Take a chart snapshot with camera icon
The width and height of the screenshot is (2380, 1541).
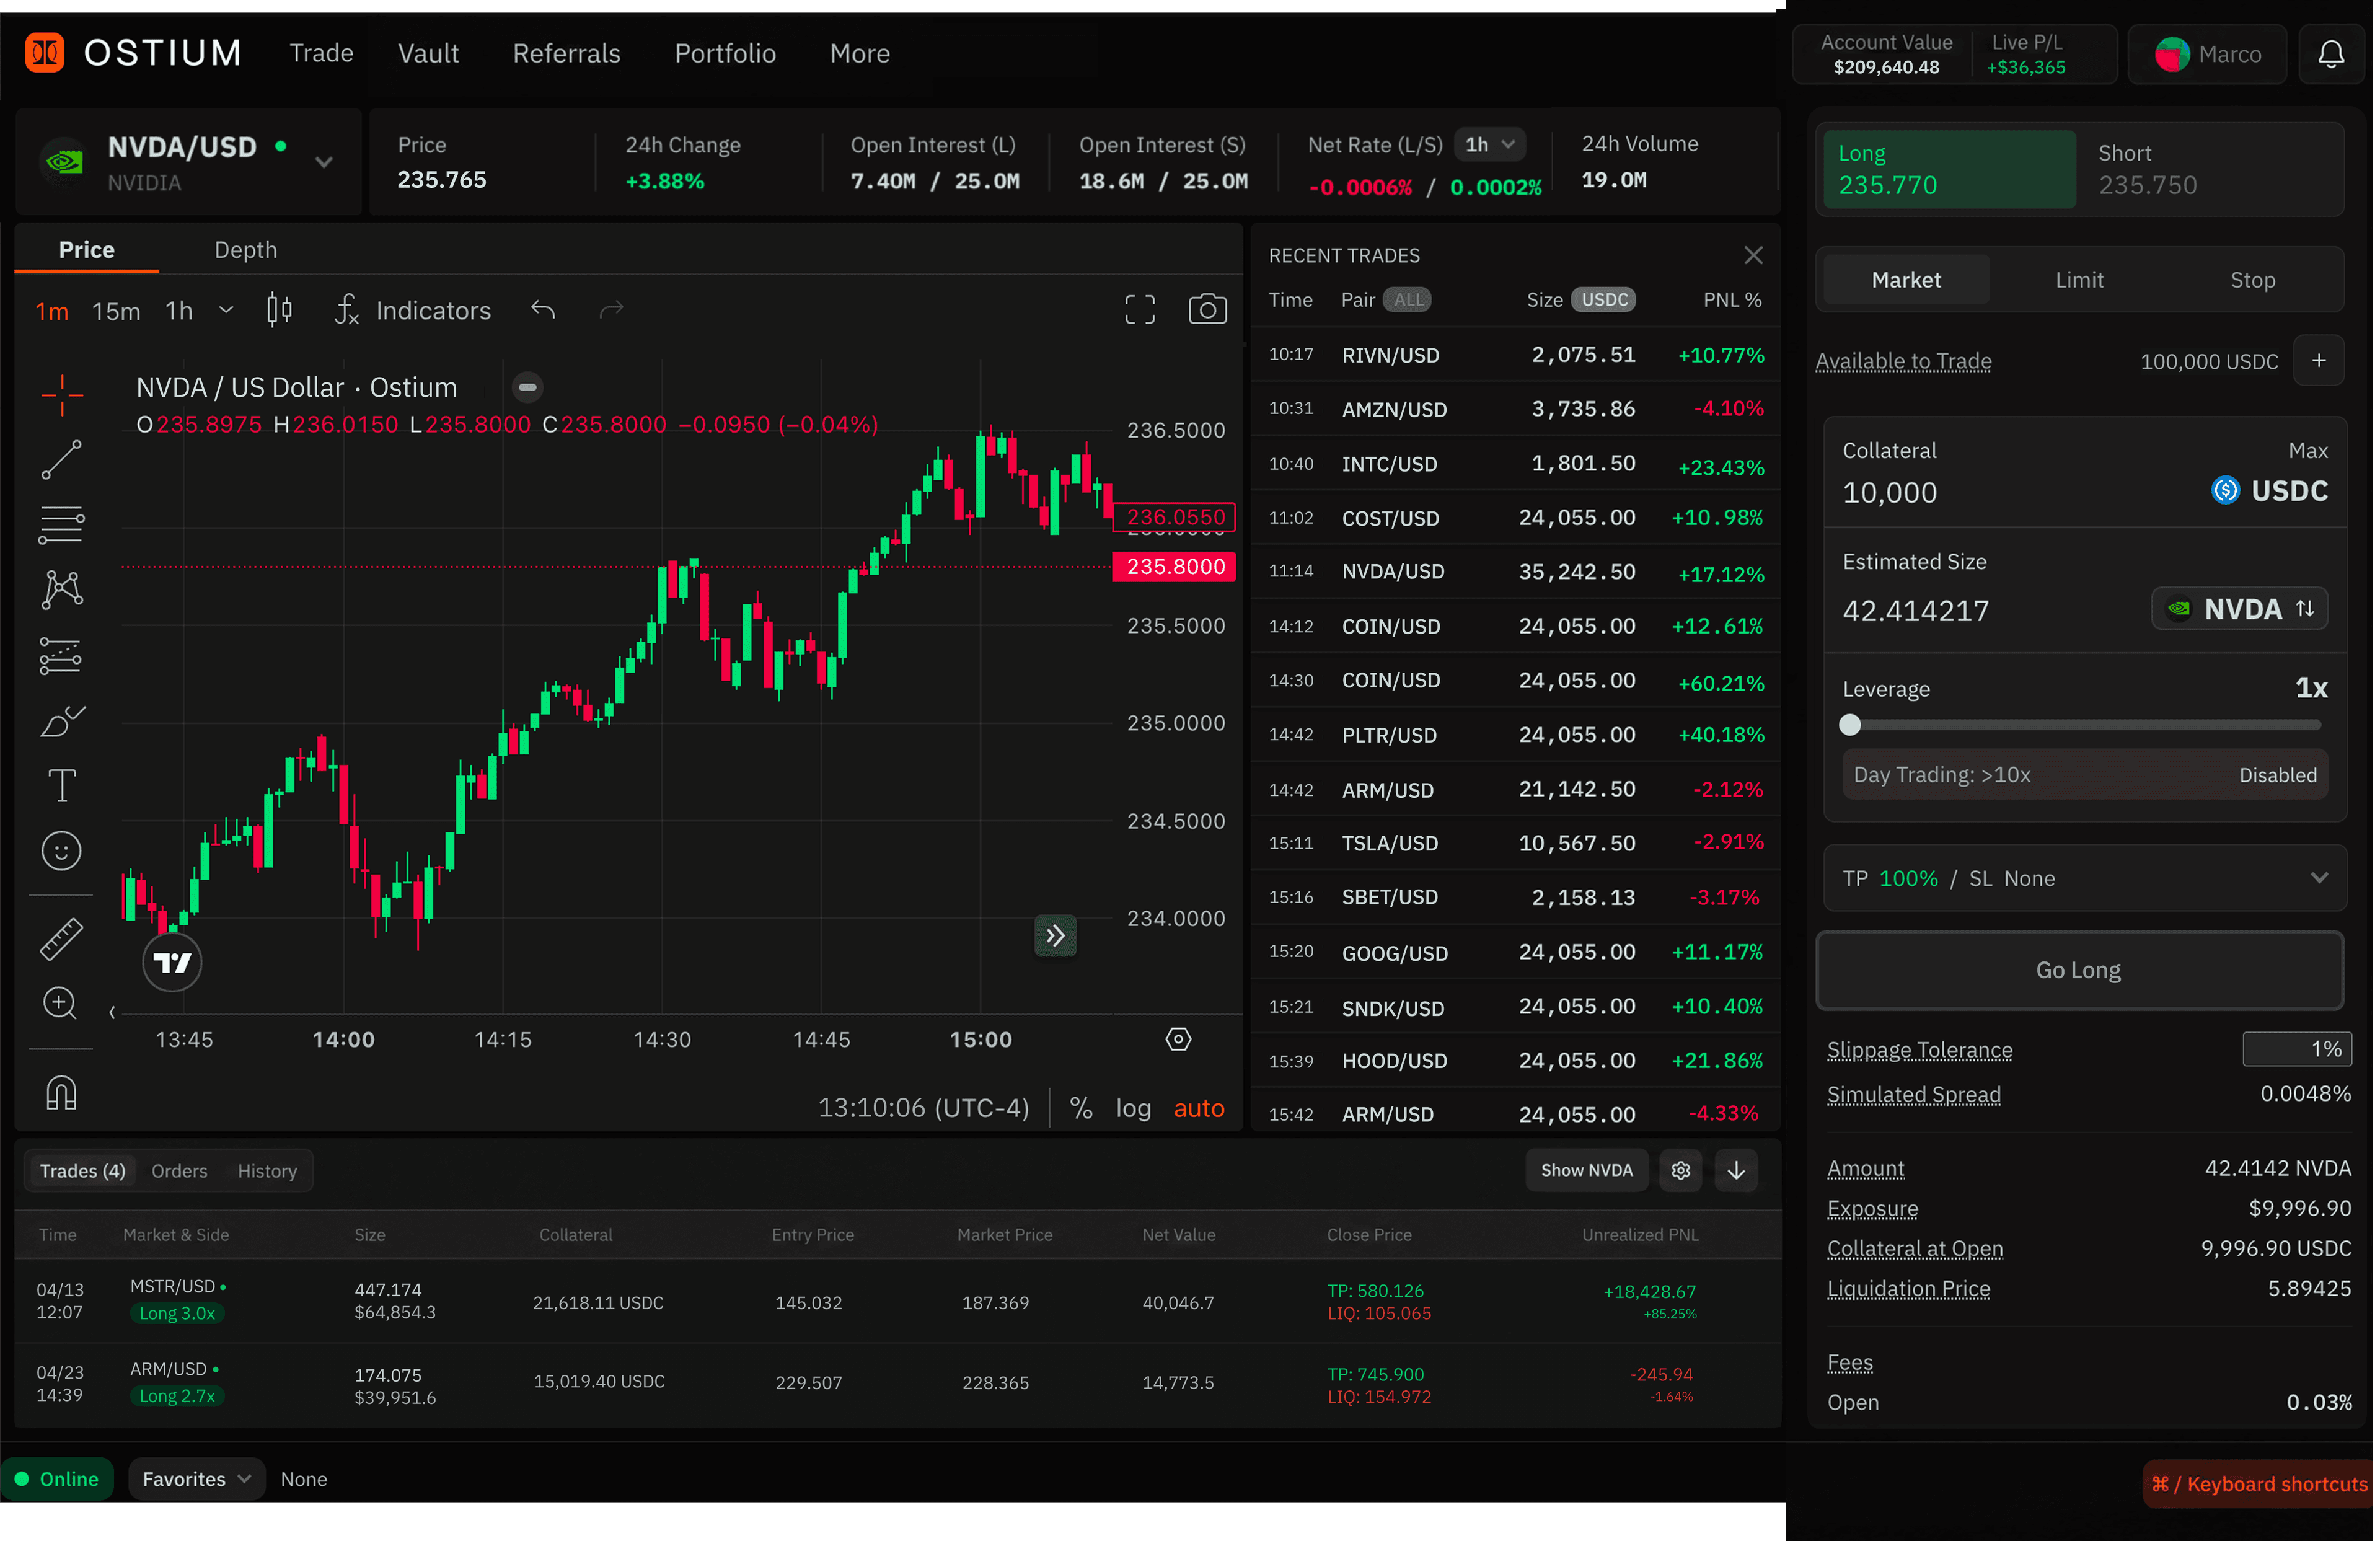tap(1207, 309)
